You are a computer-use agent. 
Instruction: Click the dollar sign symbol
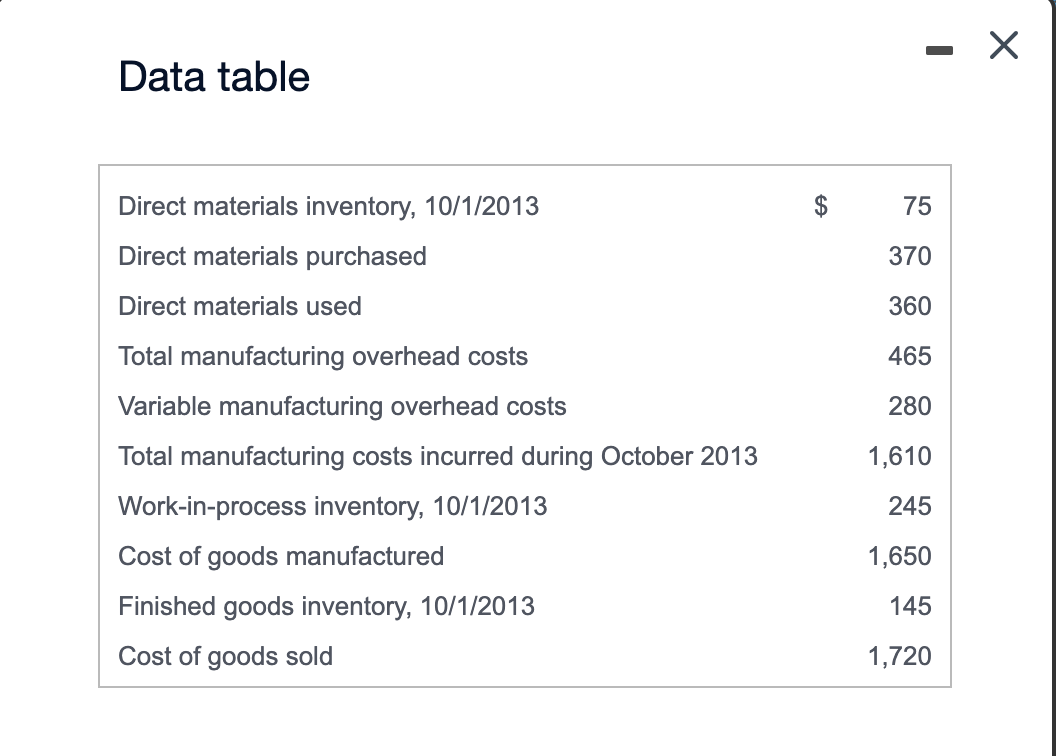[x=819, y=206]
